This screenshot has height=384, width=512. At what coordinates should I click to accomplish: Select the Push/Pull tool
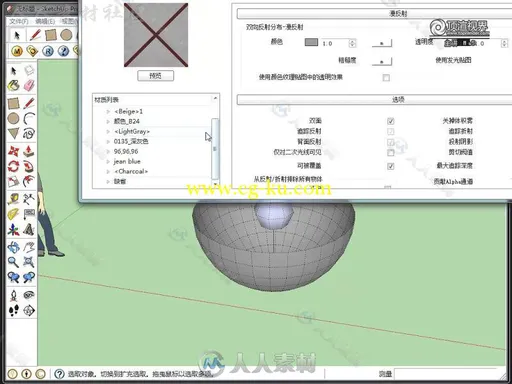(29, 151)
